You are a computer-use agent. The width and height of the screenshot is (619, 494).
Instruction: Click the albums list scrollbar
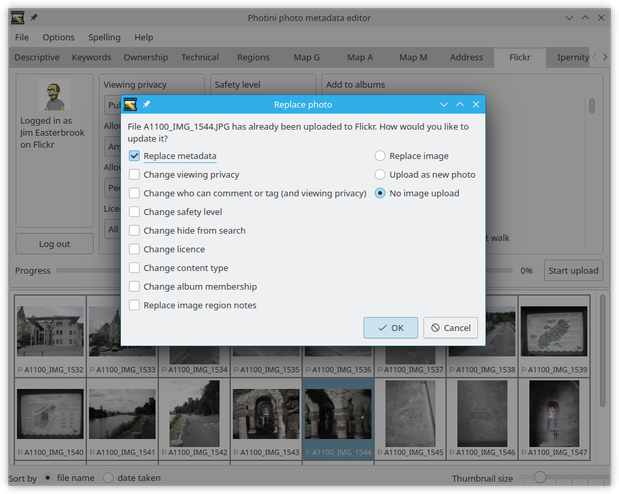pyautogui.click(x=591, y=105)
